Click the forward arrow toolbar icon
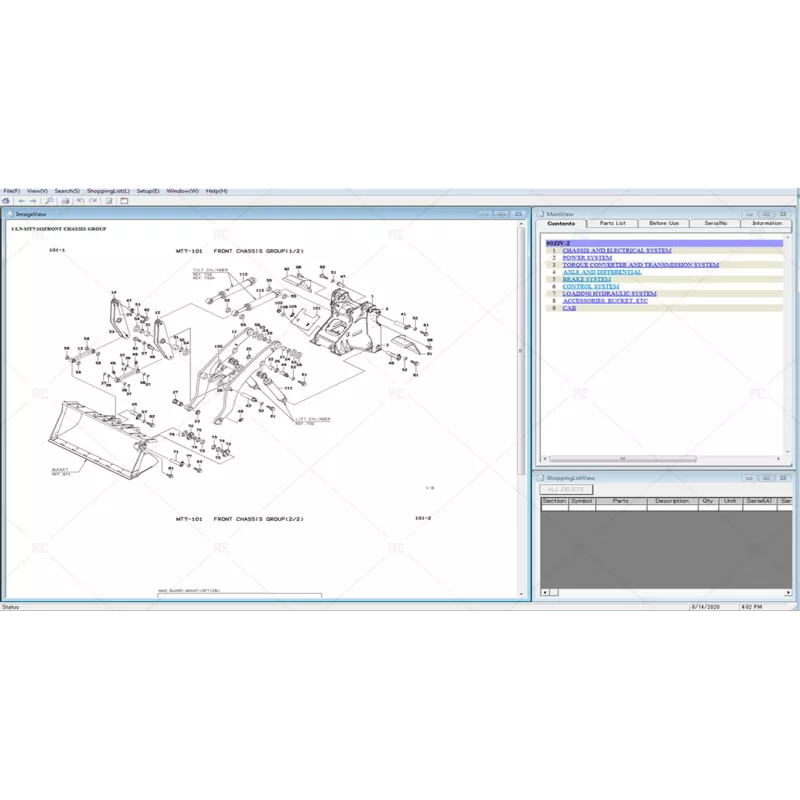Image resolution: width=800 pixels, height=800 pixels. pyautogui.click(x=34, y=200)
